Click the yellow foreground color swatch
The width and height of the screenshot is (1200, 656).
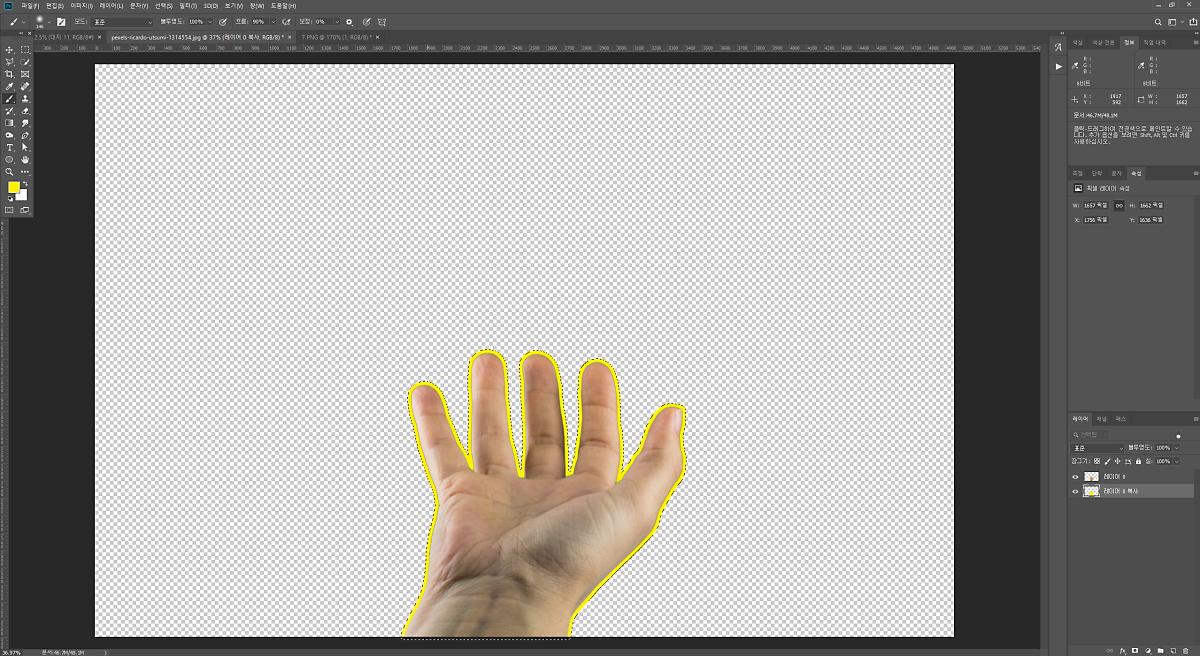[x=14, y=187]
